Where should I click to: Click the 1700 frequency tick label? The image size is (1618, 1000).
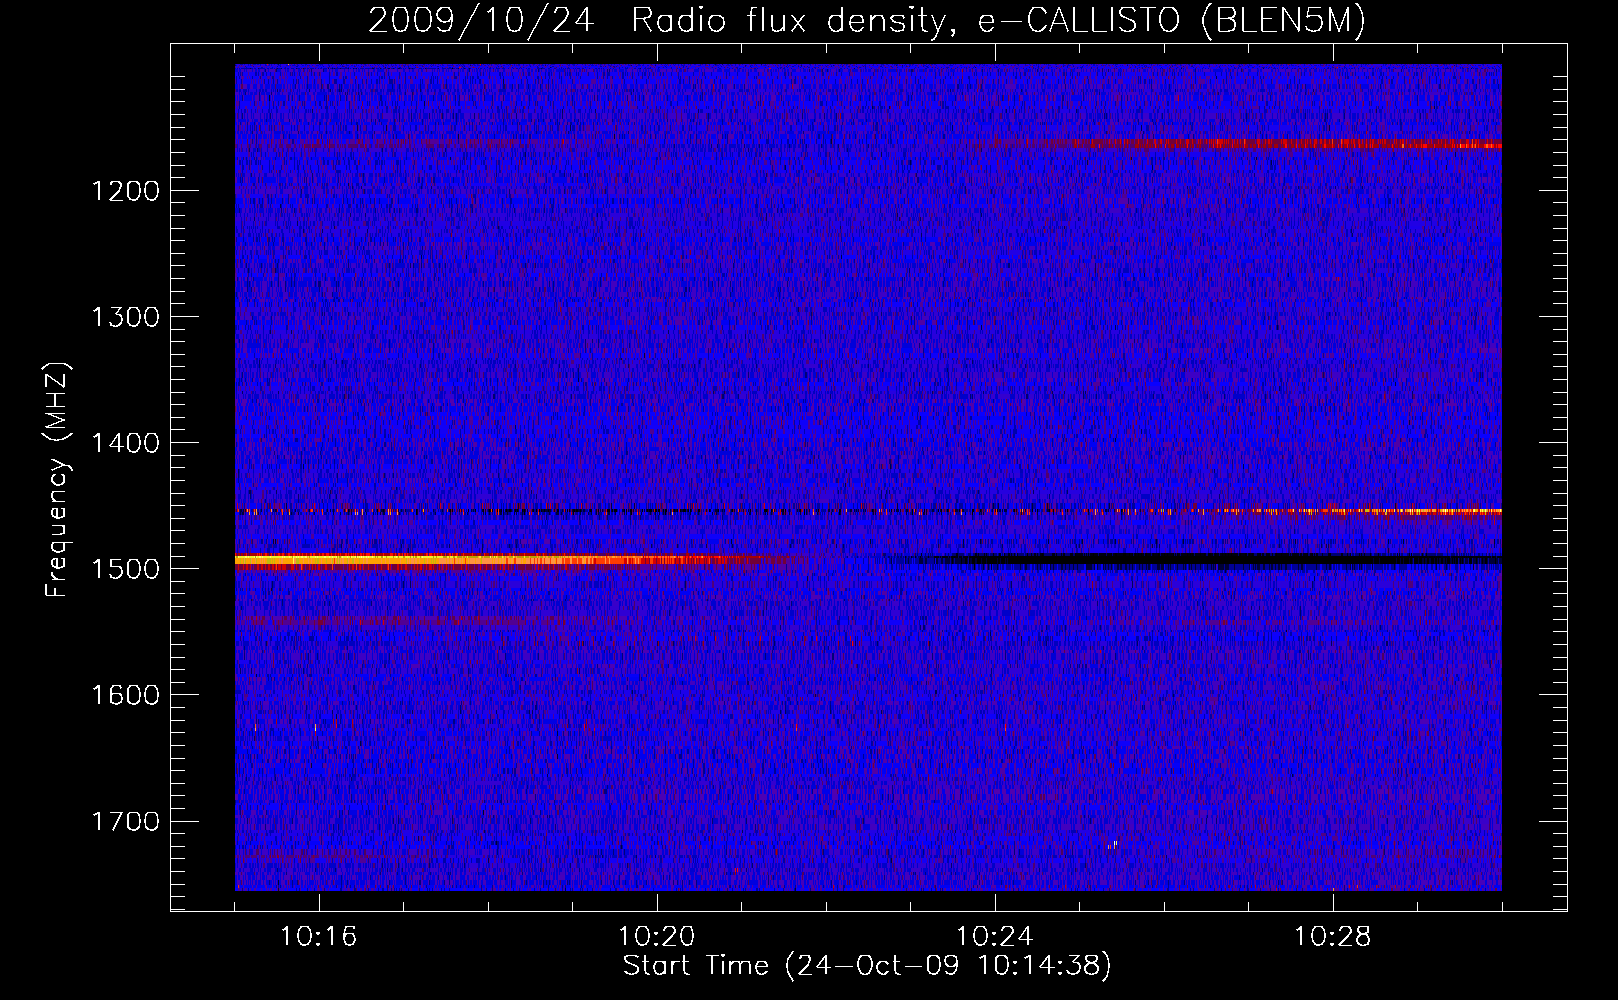pyautogui.click(x=125, y=821)
